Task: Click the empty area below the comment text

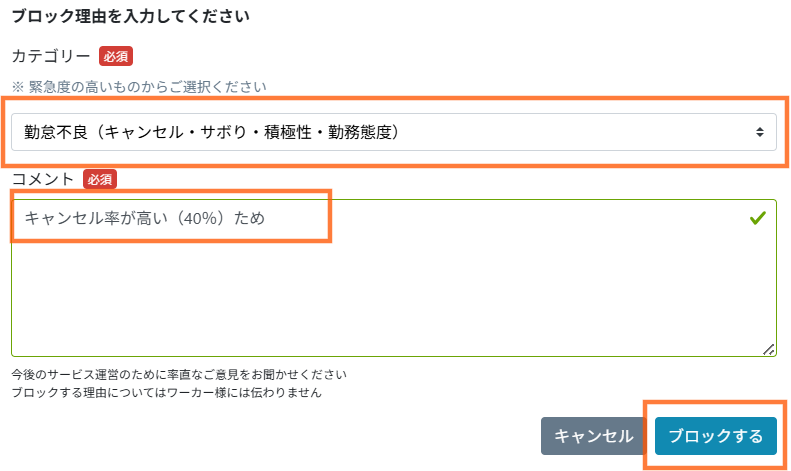Action: [x=393, y=300]
